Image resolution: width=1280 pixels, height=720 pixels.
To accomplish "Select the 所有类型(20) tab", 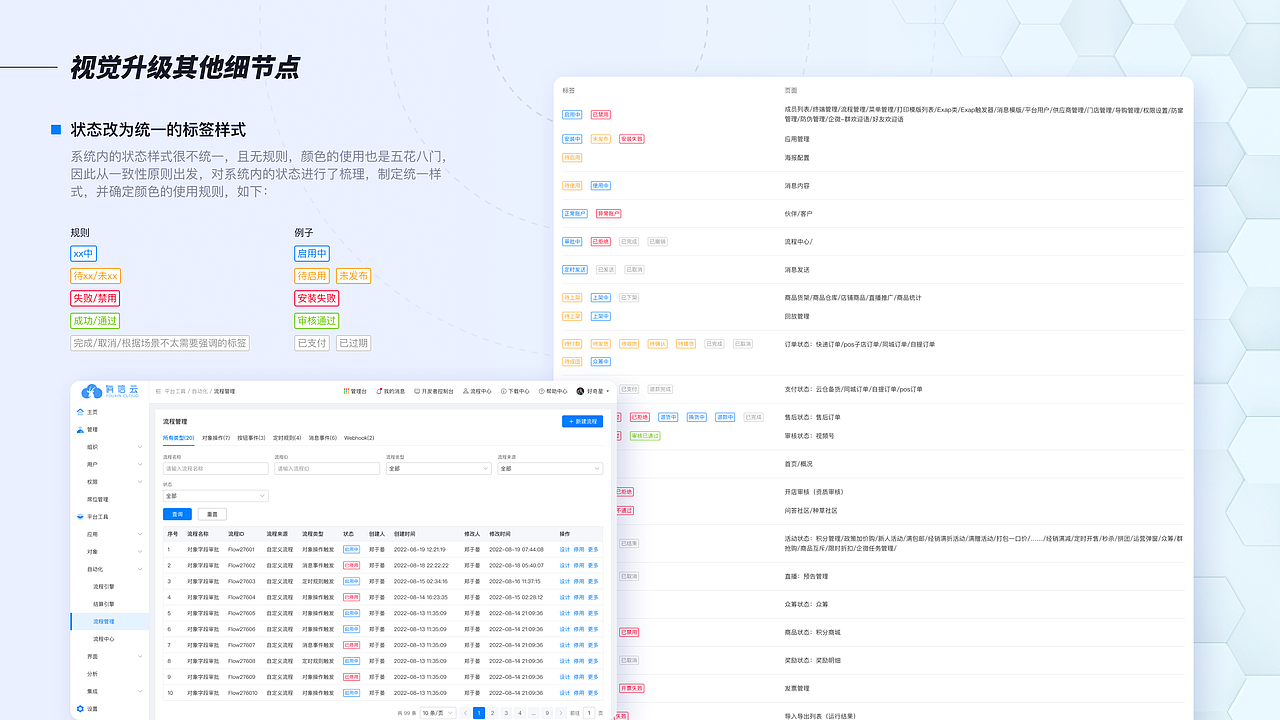I will [x=178, y=437].
